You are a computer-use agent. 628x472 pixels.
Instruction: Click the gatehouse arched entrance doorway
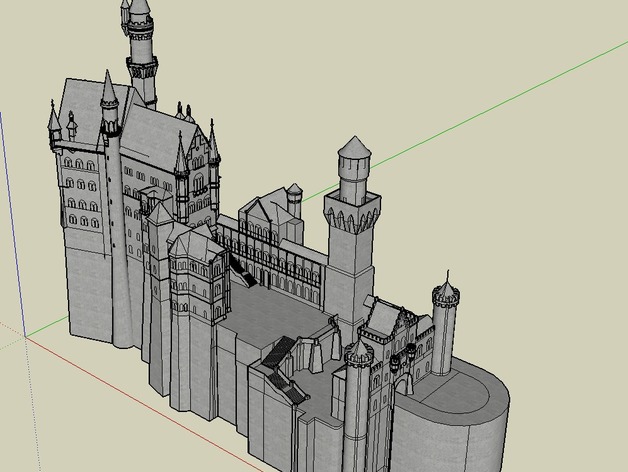[403, 385]
